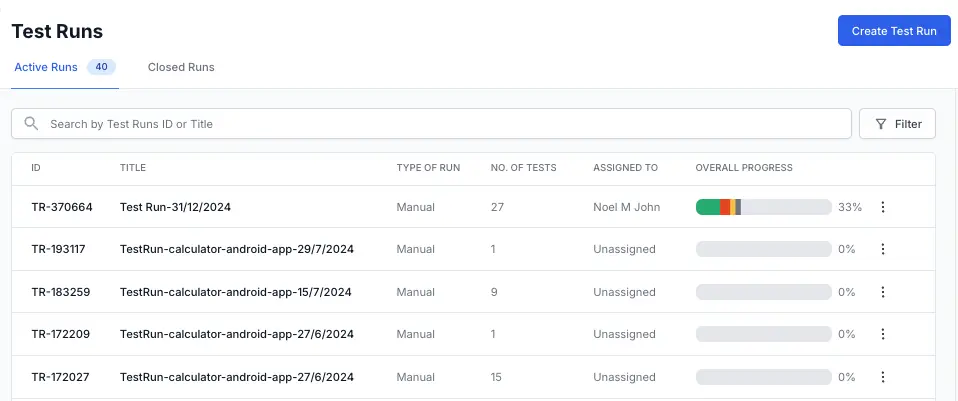Click the empty progress bar for TR-193117
The height and width of the screenshot is (401, 958).
click(763, 249)
